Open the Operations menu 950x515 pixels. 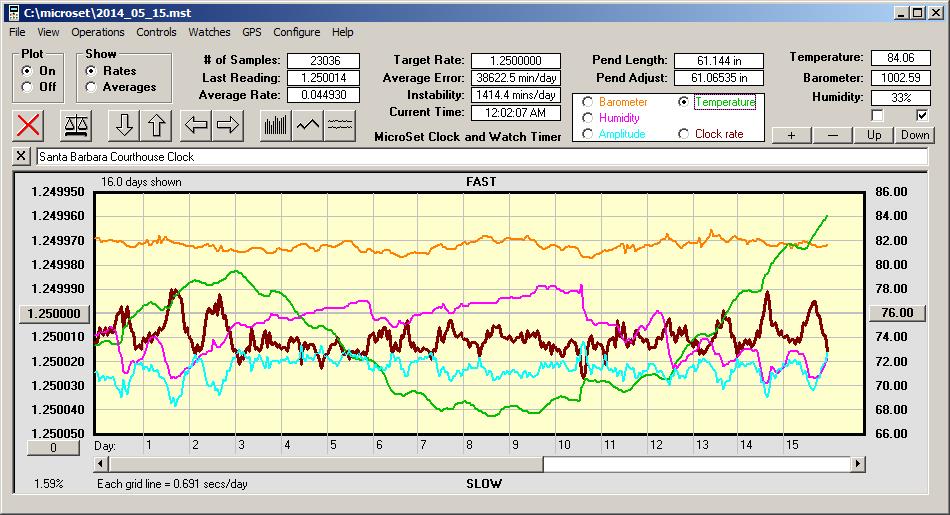tap(98, 32)
